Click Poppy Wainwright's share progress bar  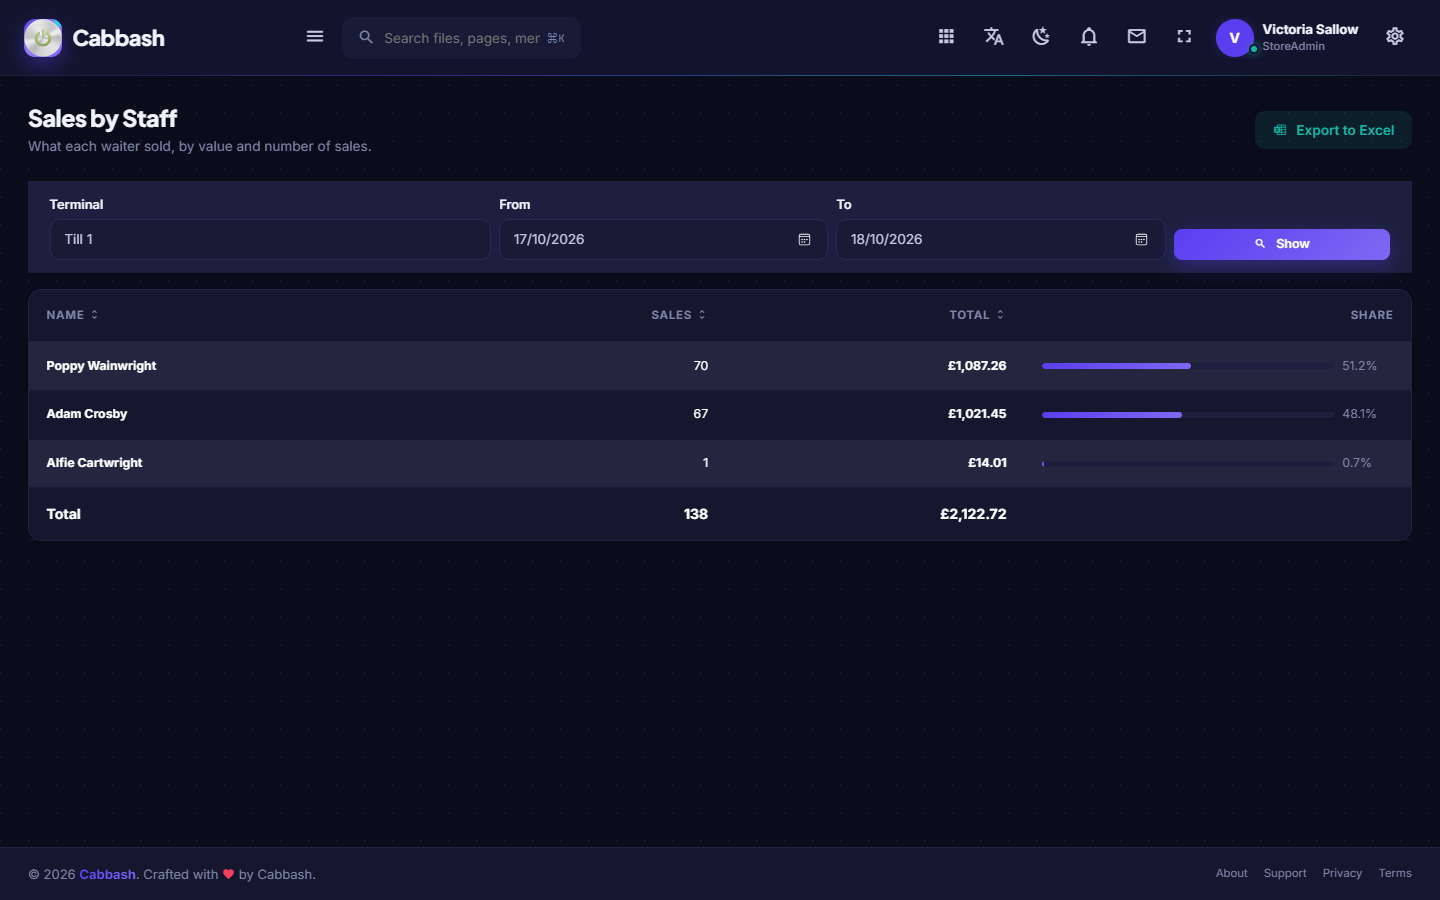[x=1187, y=366]
